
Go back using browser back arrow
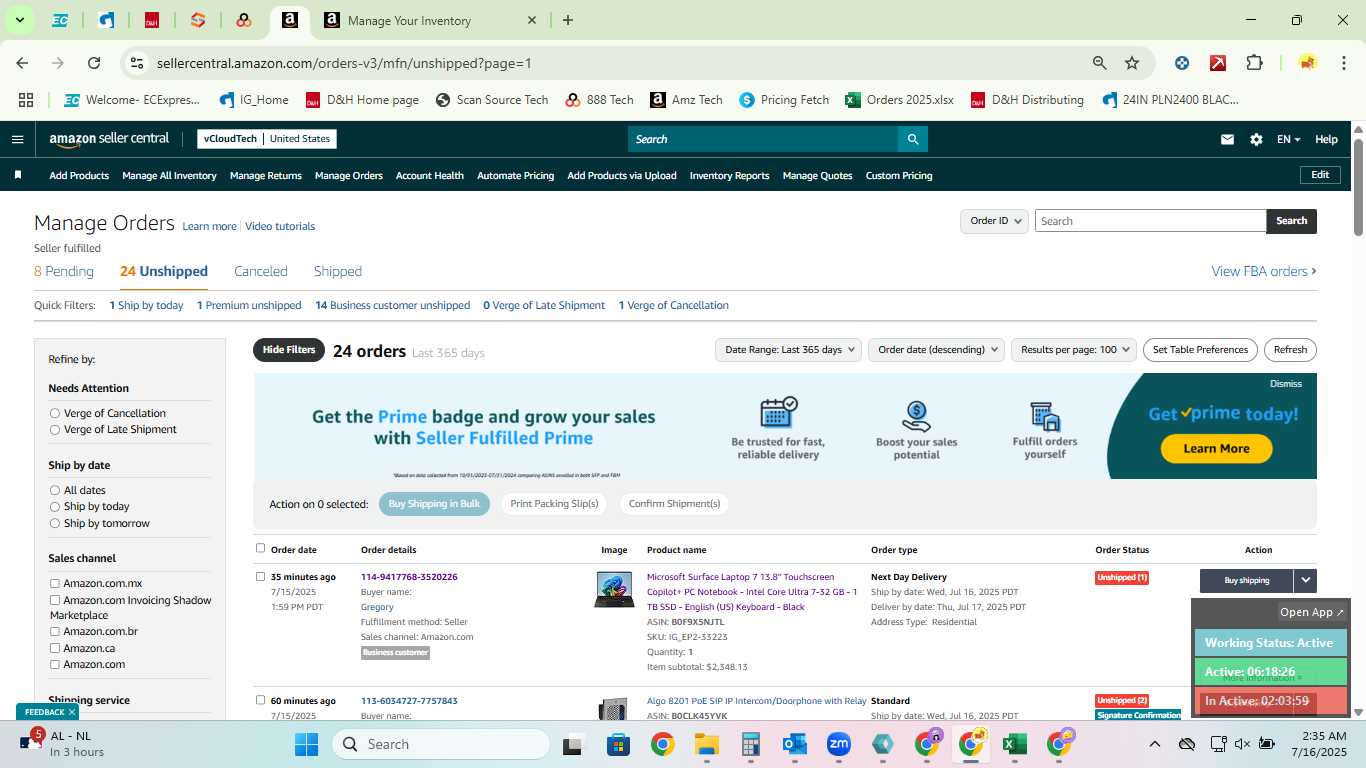[22, 63]
